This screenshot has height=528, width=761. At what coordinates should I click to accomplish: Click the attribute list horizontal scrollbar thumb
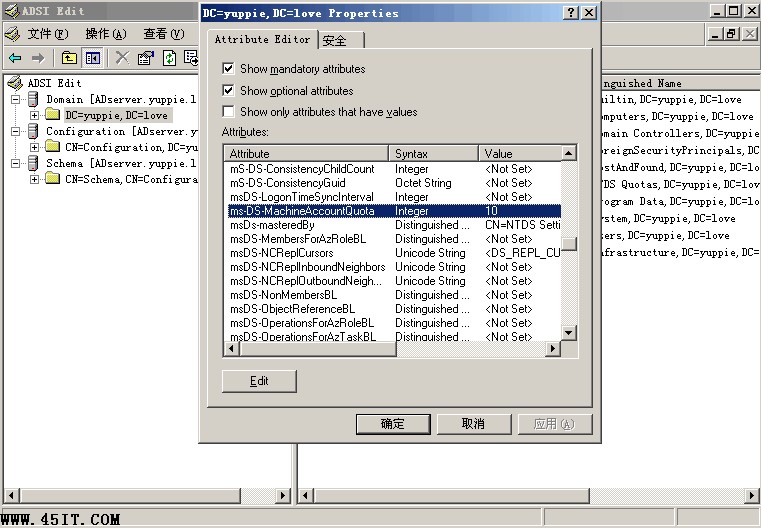tap(317, 348)
